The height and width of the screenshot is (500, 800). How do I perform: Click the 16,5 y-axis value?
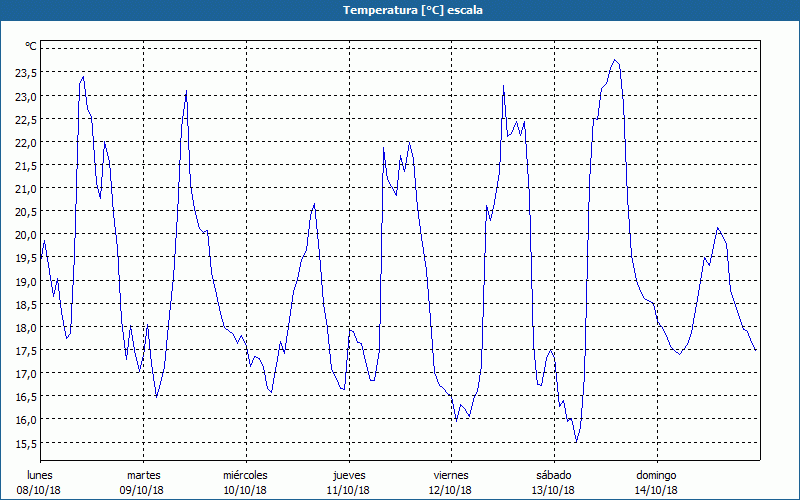pos(26,397)
